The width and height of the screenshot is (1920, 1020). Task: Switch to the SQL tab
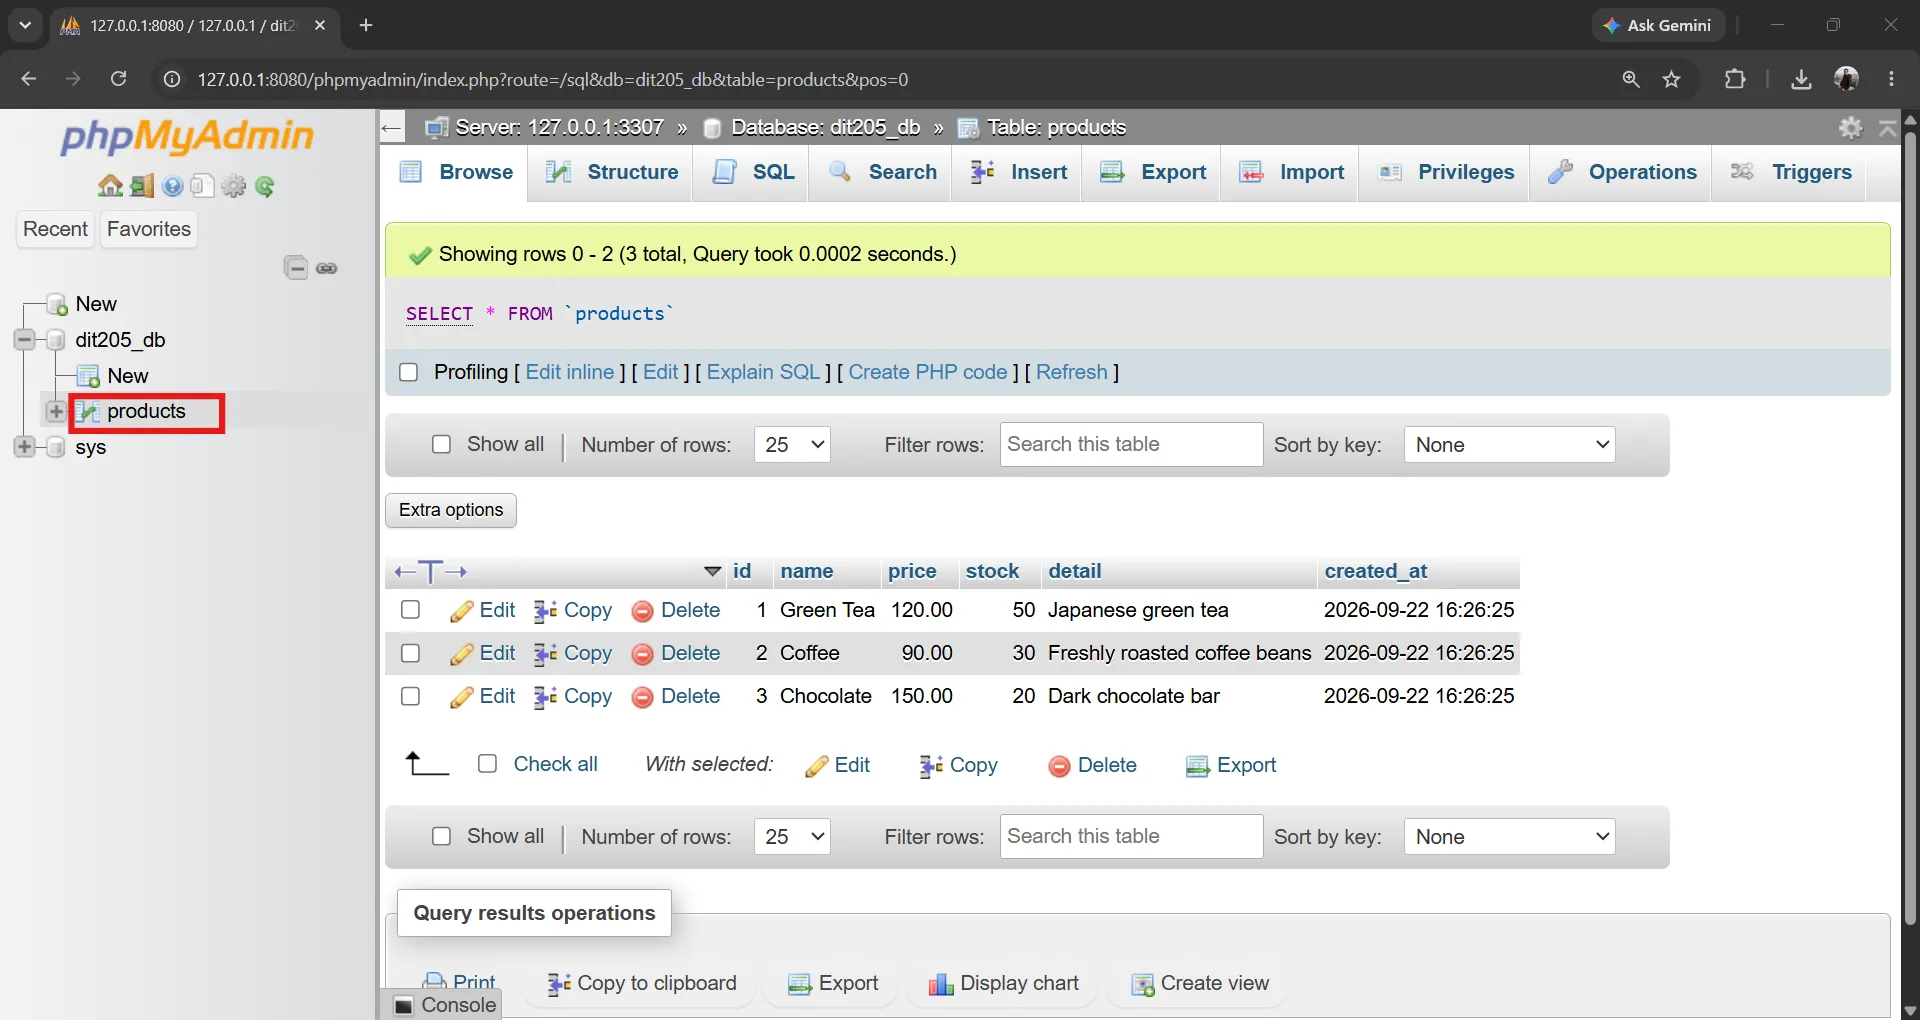point(753,172)
